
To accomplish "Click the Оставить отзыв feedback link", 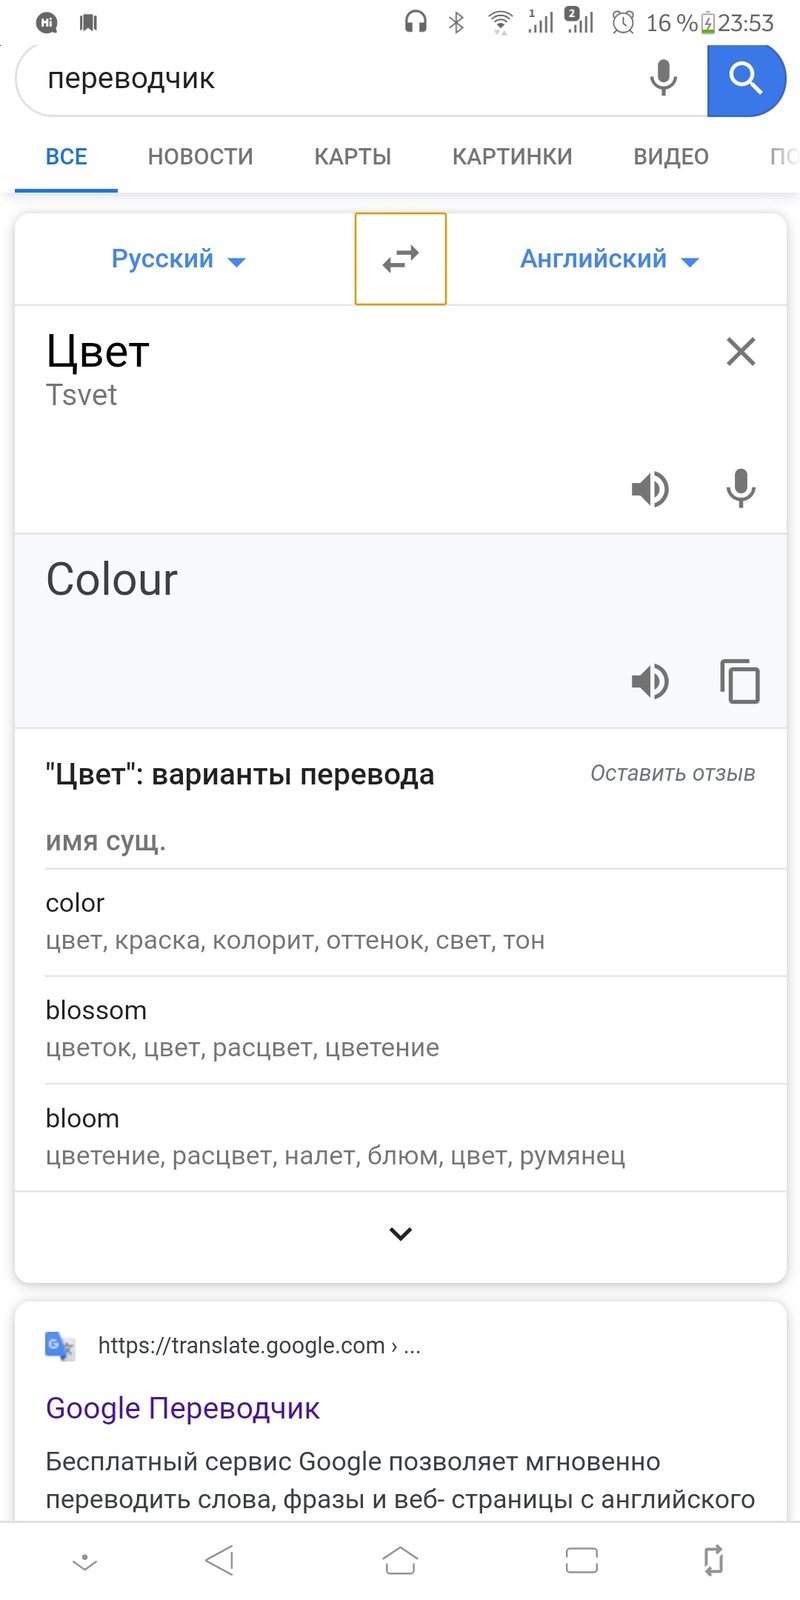I will [672, 773].
